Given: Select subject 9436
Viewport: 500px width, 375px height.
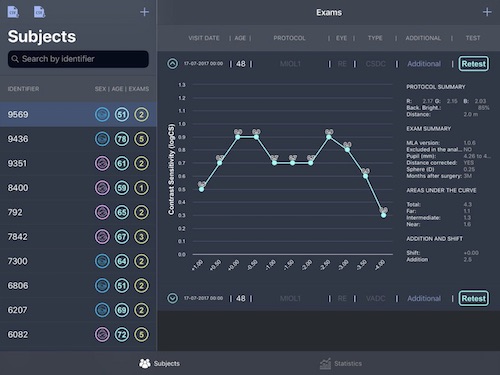Looking at the screenshot, I should tap(78, 139).
